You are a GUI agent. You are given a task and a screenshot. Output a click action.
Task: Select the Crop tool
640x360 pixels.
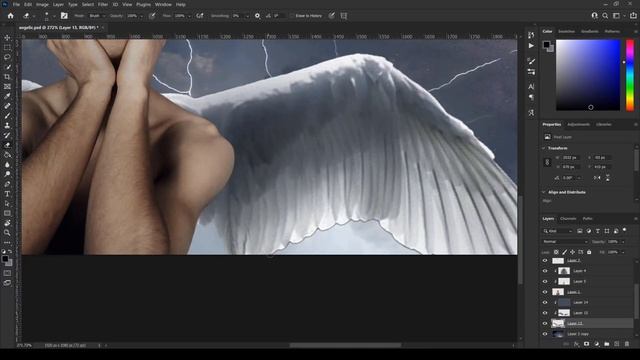click(x=7, y=77)
